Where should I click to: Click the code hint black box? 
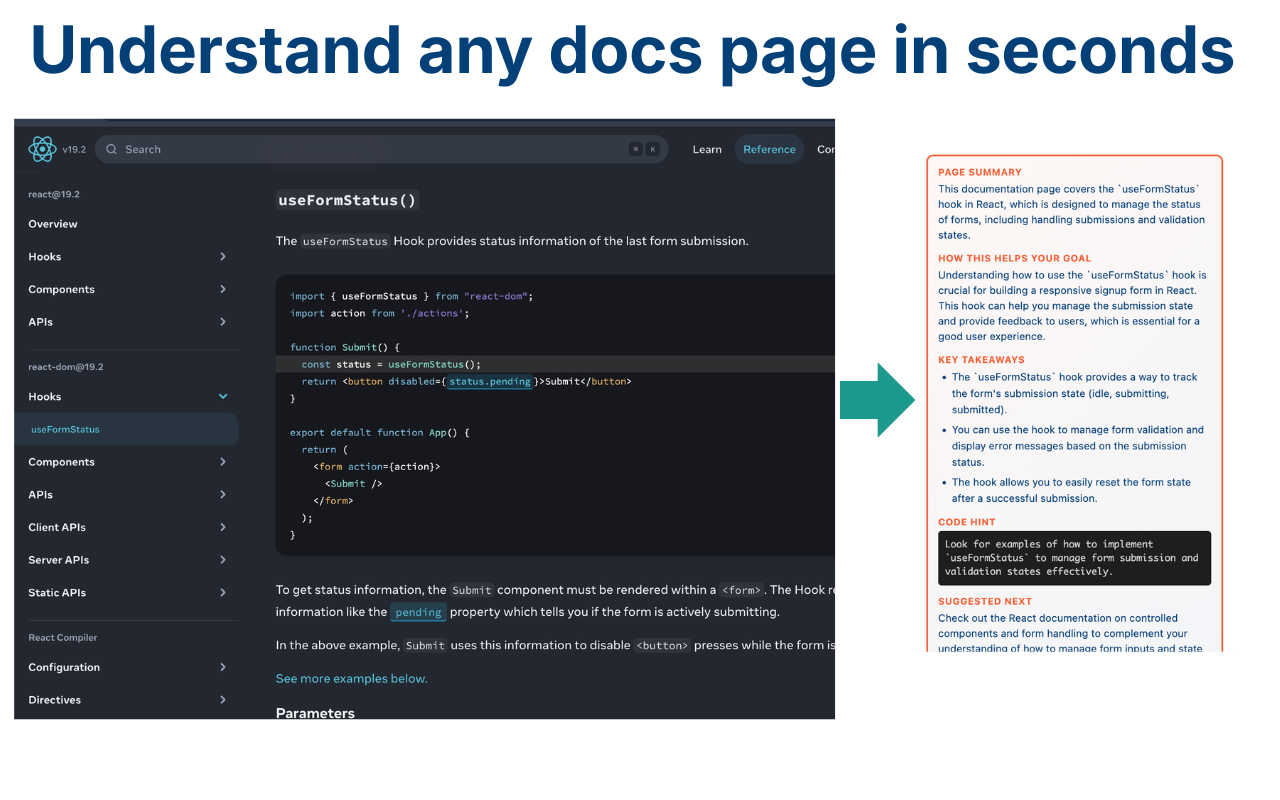pos(1074,558)
